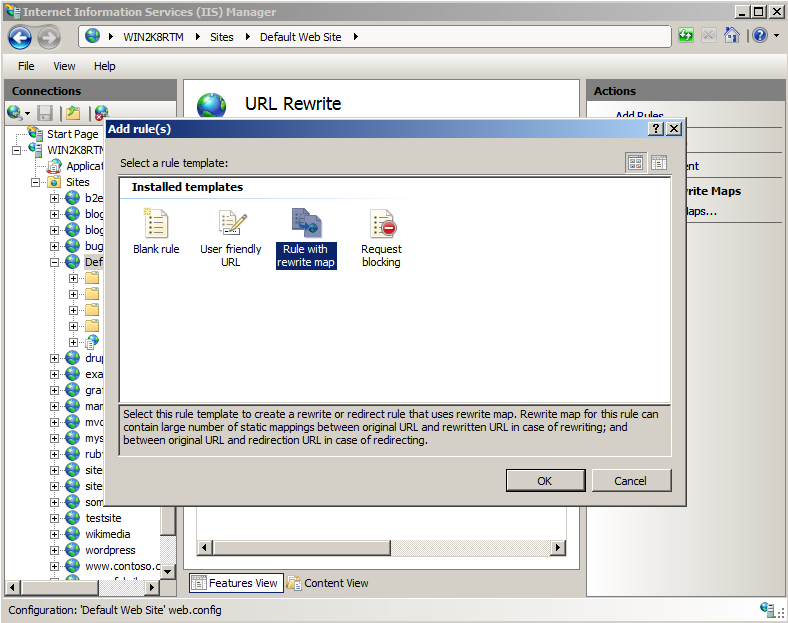
Task: Select the testsite tree item
Action: [x=103, y=518]
